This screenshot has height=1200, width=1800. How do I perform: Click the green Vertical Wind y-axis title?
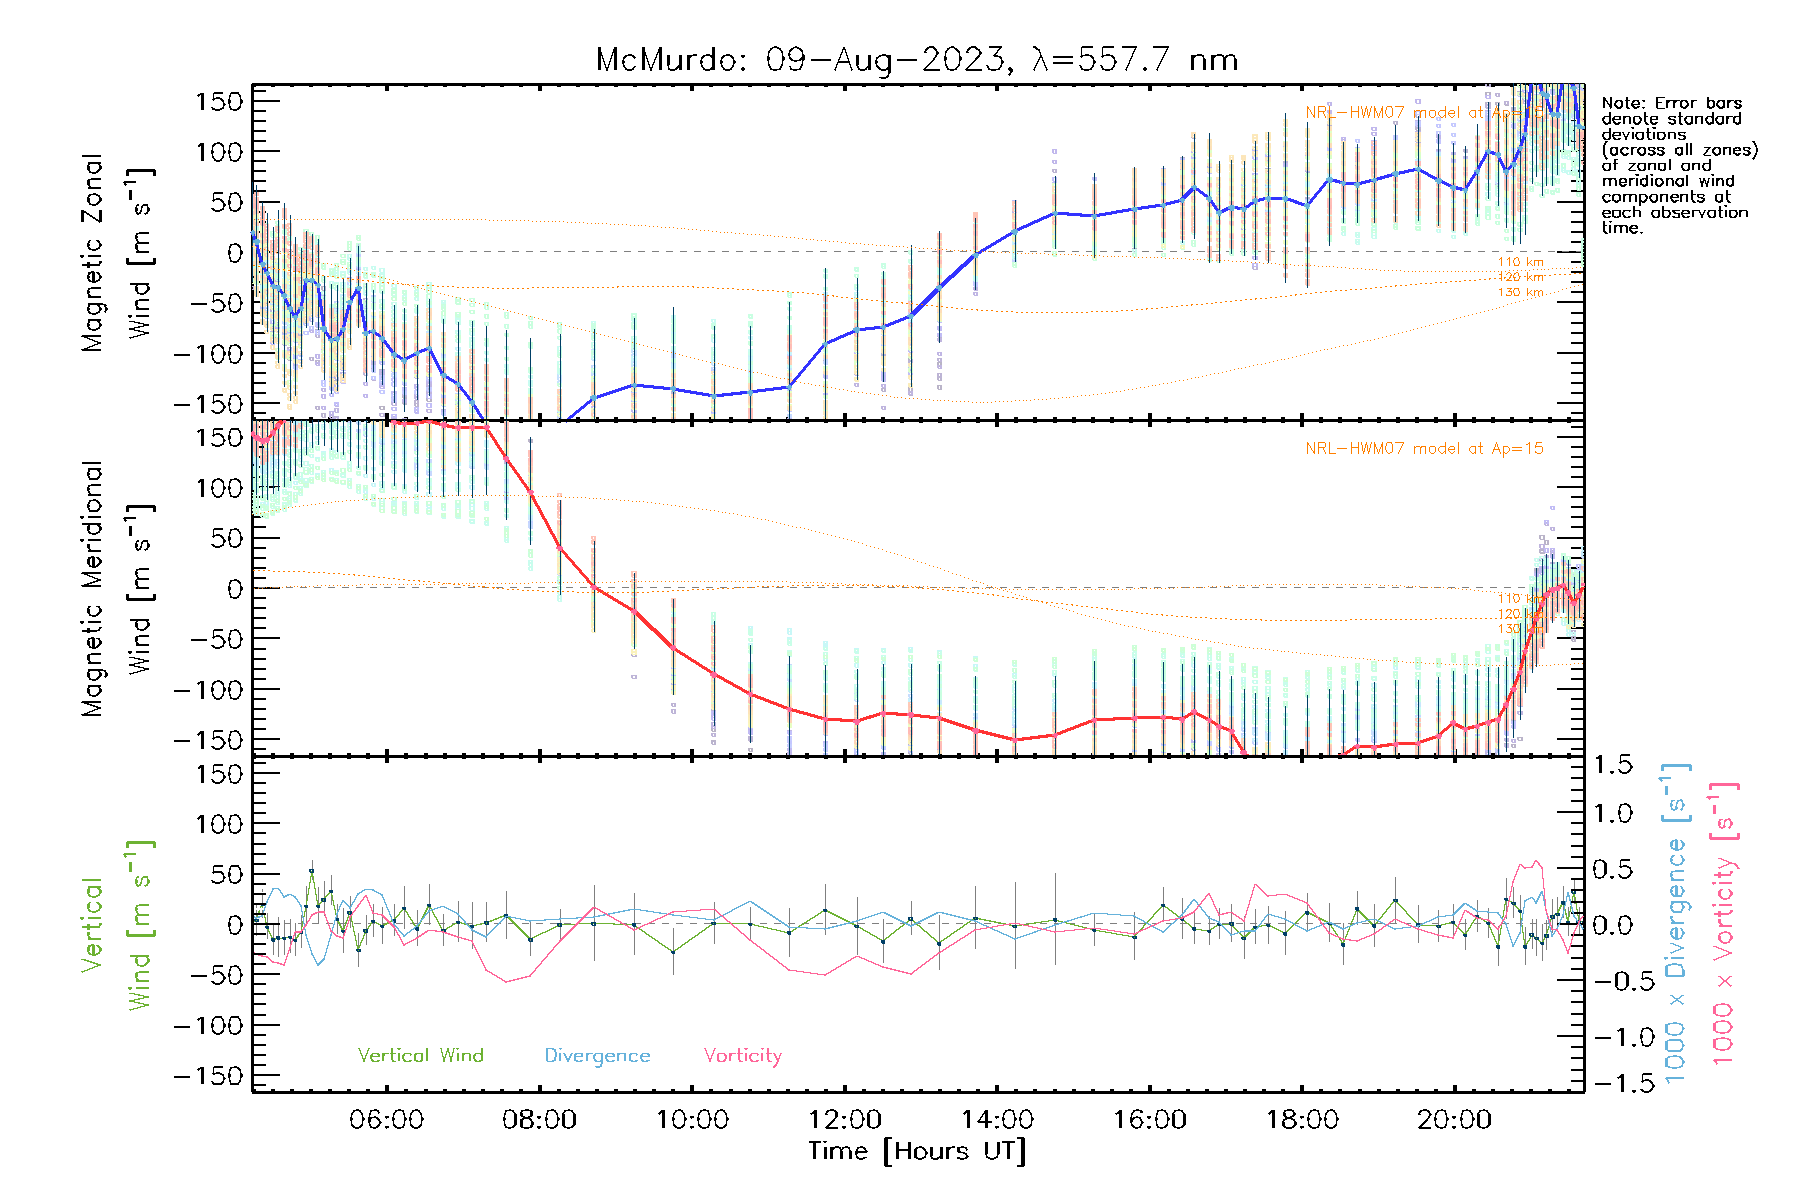click(x=116, y=924)
